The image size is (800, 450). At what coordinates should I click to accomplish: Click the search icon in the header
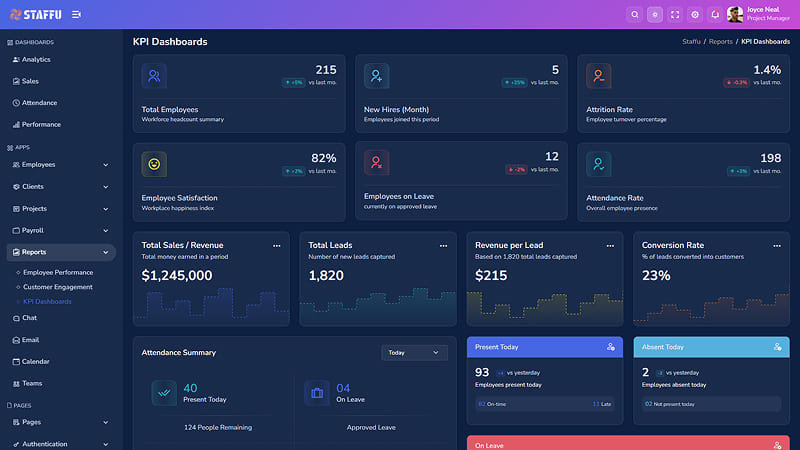pos(635,15)
